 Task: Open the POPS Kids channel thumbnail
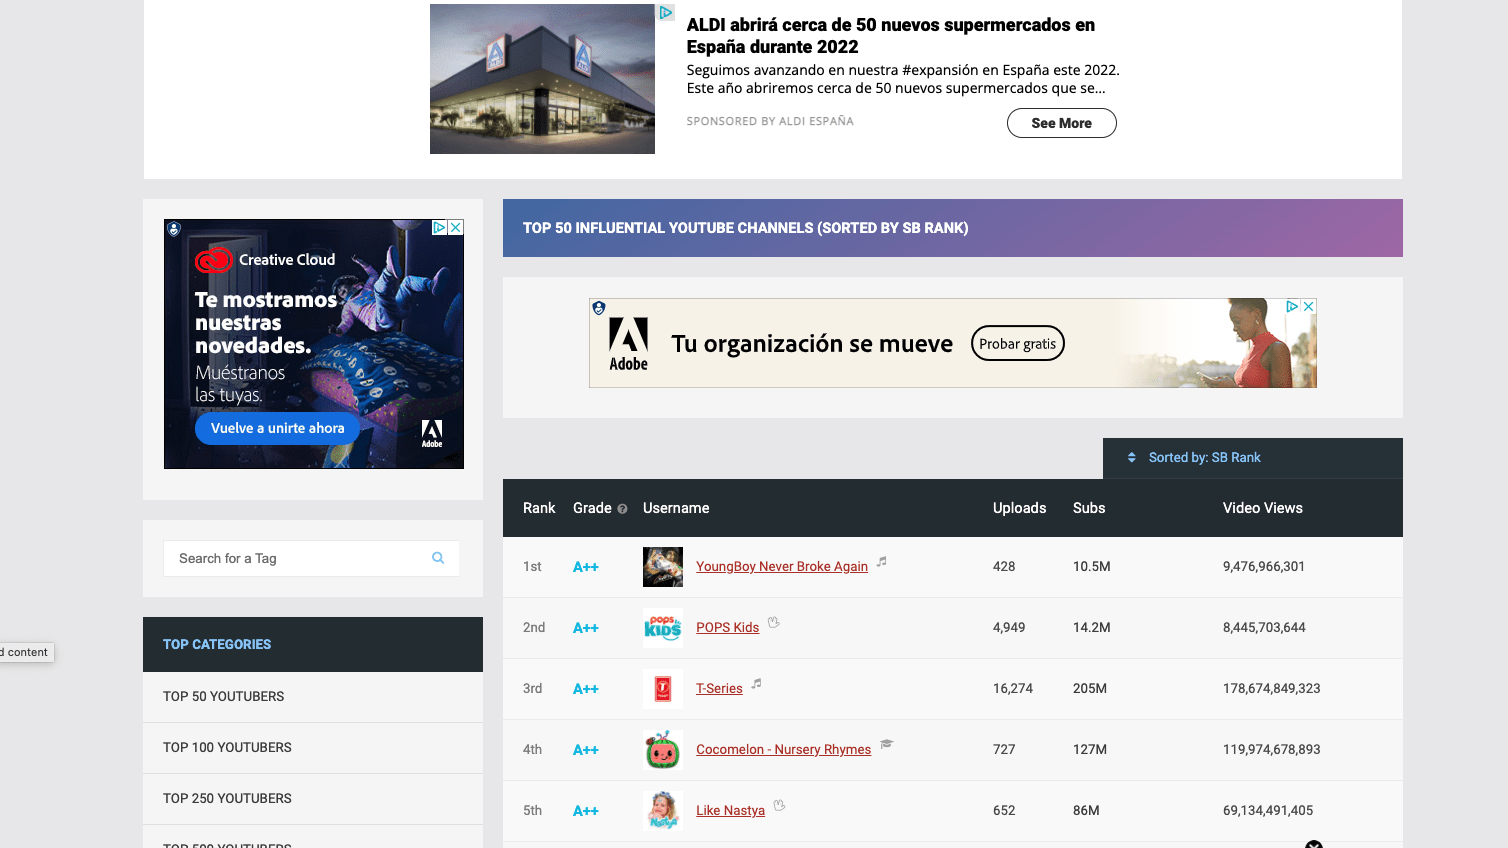pyautogui.click(x=663, y=628)
